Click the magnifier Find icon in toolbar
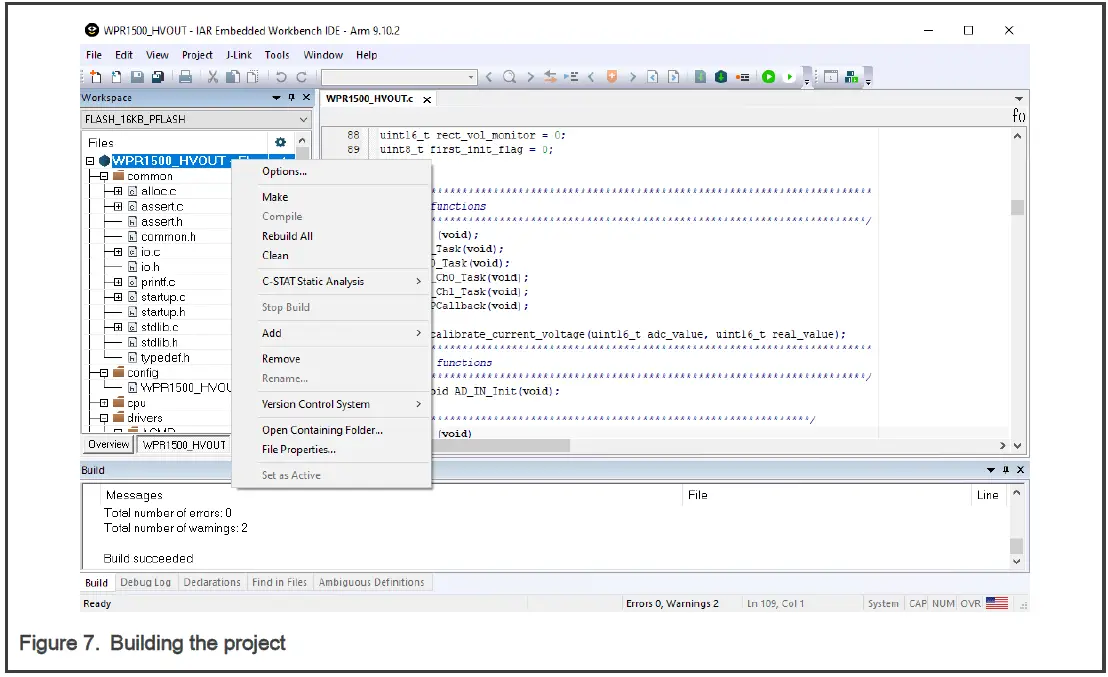The height and width of the screenshot is (677, 1108). 509,77
